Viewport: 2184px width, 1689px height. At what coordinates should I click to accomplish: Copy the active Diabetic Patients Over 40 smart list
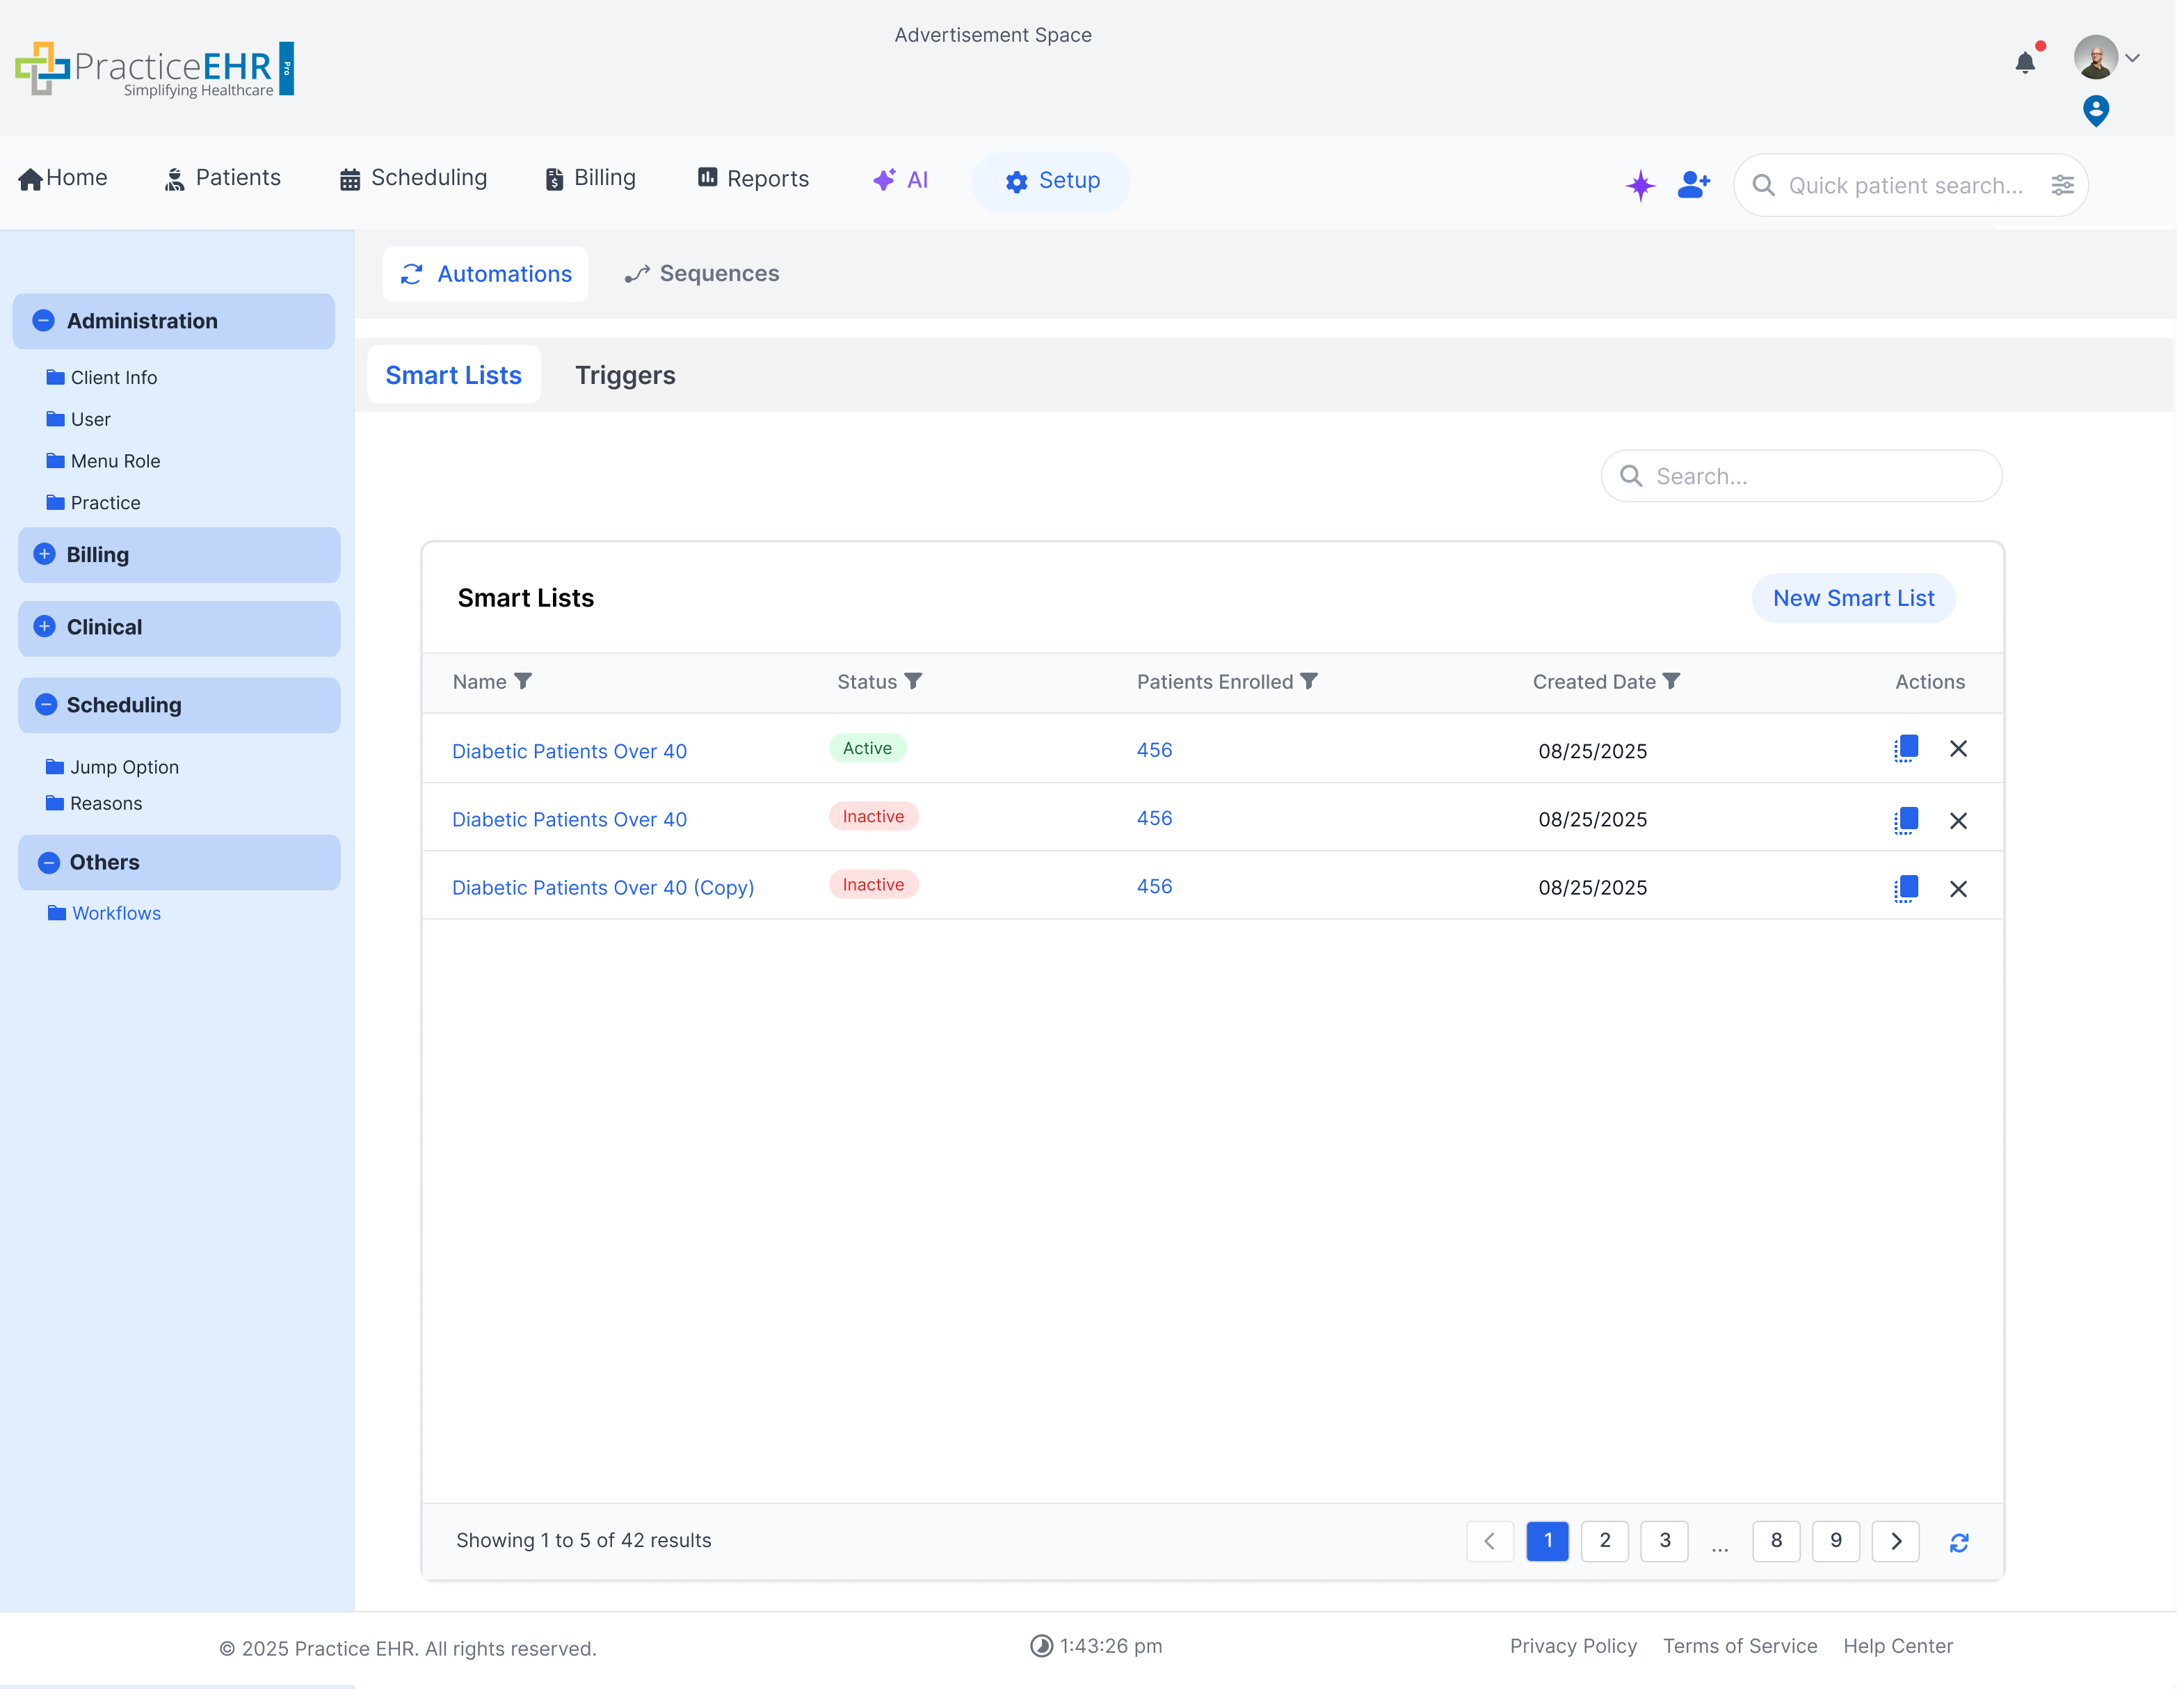coord(1905,748)
